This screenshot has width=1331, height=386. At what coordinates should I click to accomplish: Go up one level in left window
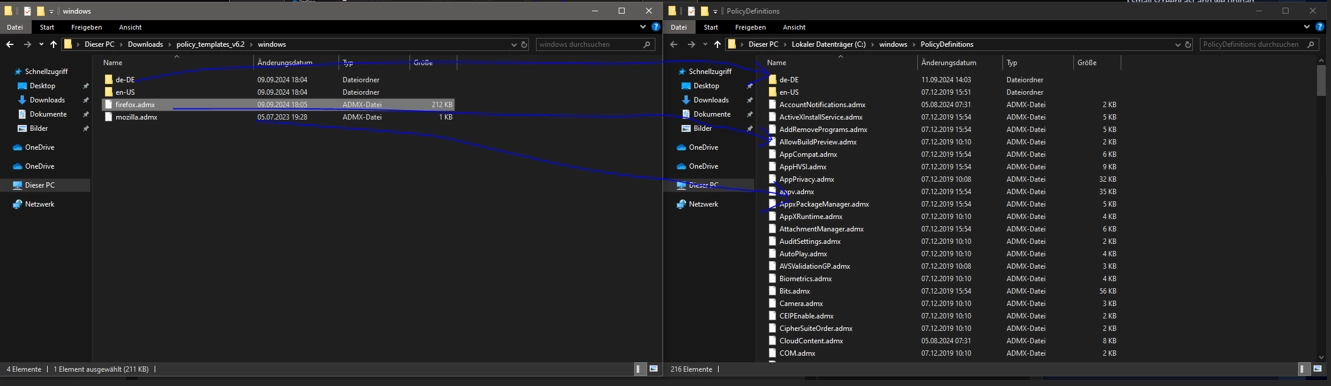click(x=54, y=44)
